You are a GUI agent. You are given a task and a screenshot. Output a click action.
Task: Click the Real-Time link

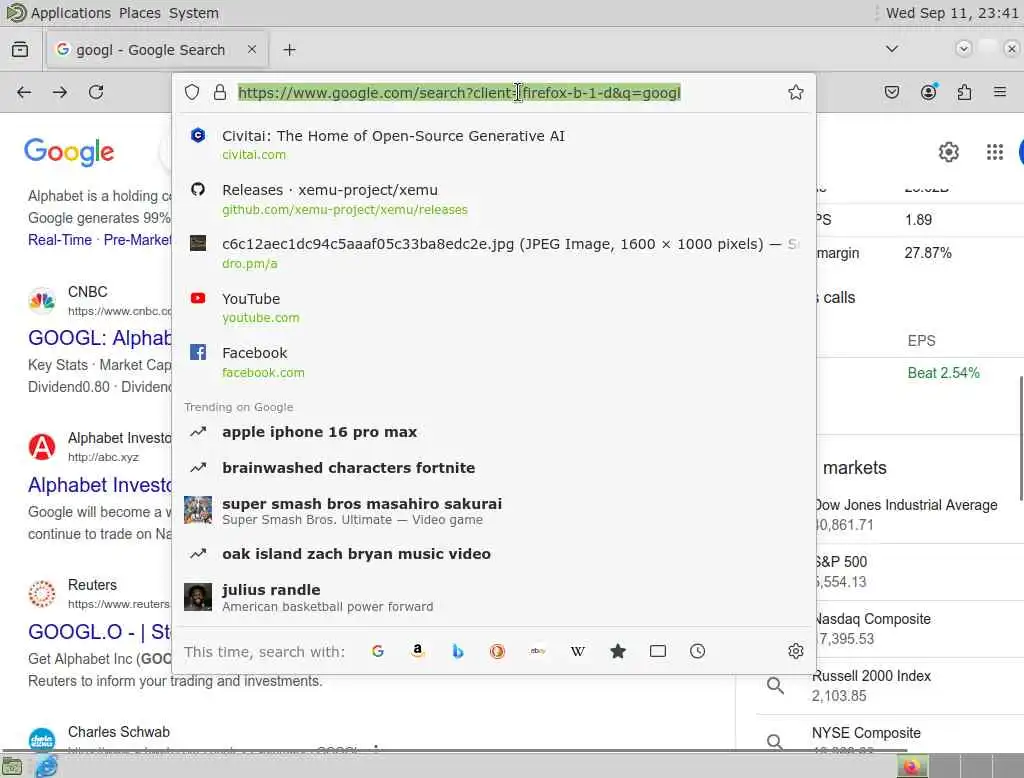59,240
